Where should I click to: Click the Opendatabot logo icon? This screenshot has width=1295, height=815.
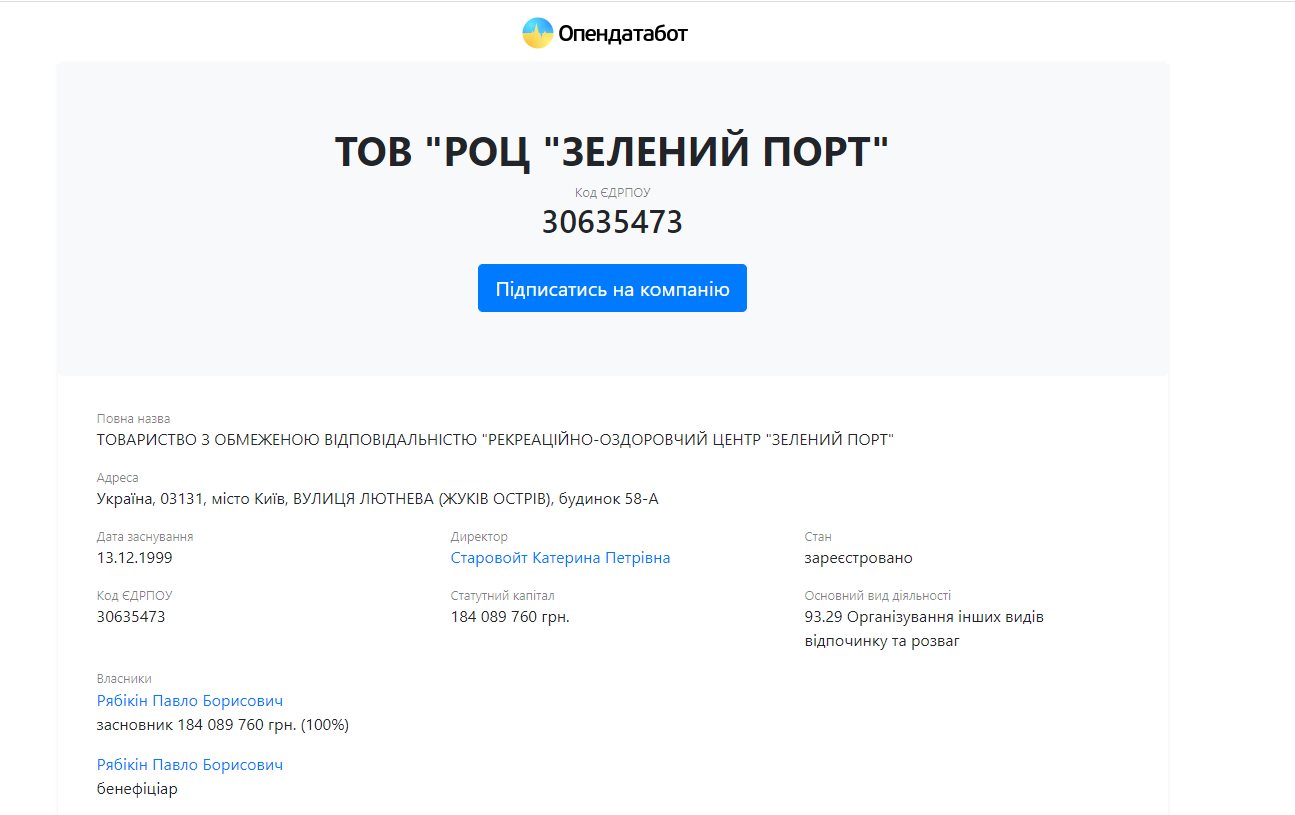coord(537,34)
